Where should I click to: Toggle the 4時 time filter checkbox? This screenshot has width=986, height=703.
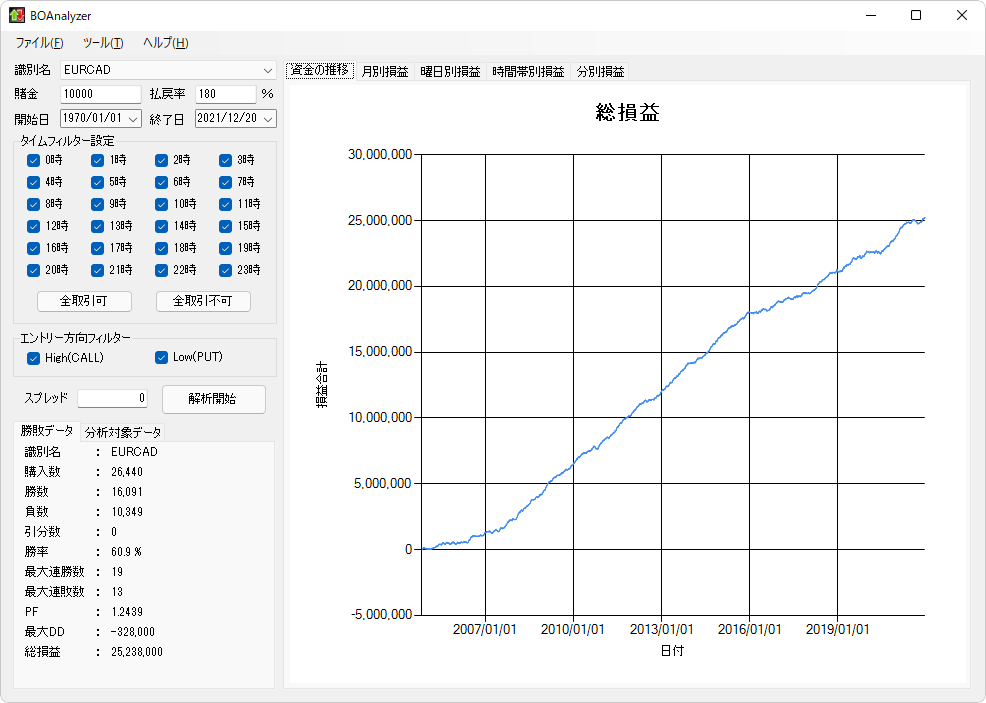tap(33, 182)
